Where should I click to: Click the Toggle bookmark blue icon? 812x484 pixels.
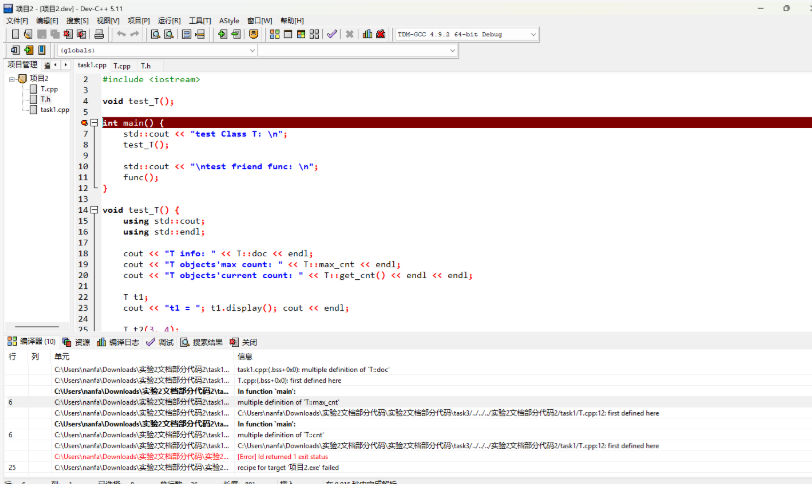pyautogui.click(x=42, y=50)
